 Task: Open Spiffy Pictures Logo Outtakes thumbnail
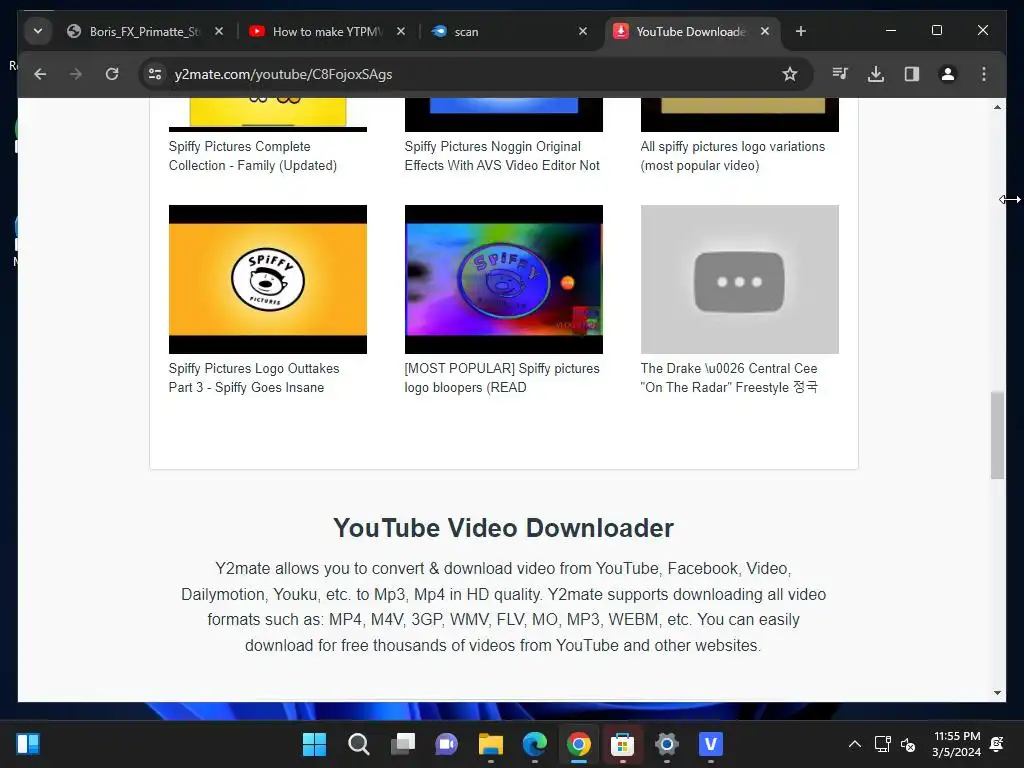(x=268, y=280)
